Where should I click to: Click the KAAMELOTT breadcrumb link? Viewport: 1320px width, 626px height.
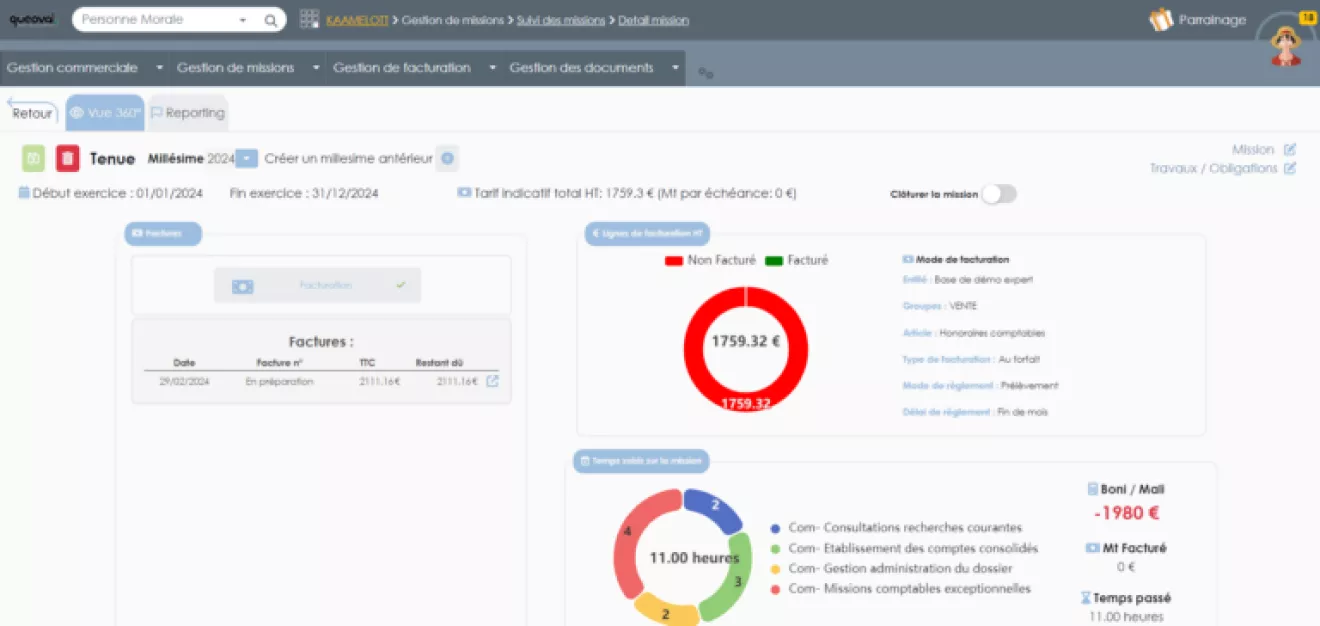point(357,20)
